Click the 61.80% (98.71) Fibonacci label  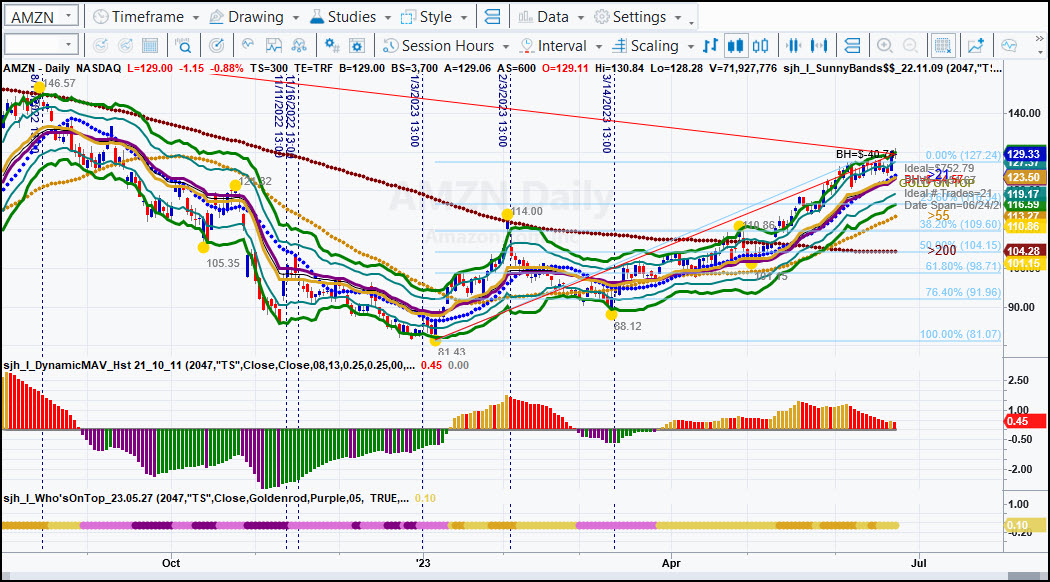click(x=963, y=266)
